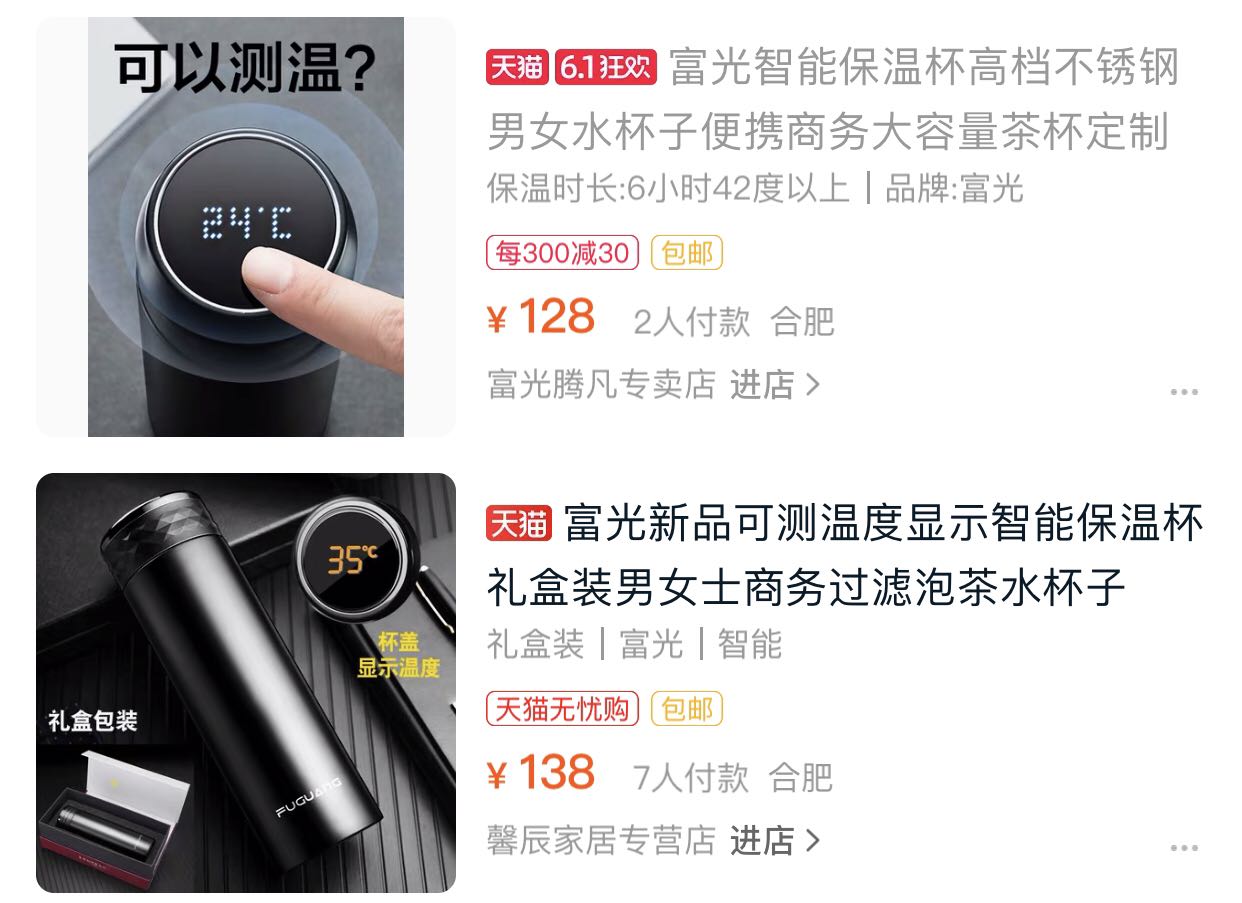Expand chevron after first 进店 link
The height and width of the screenshot is (903, 1242).
pyautogui.click(x=812, y=384)
